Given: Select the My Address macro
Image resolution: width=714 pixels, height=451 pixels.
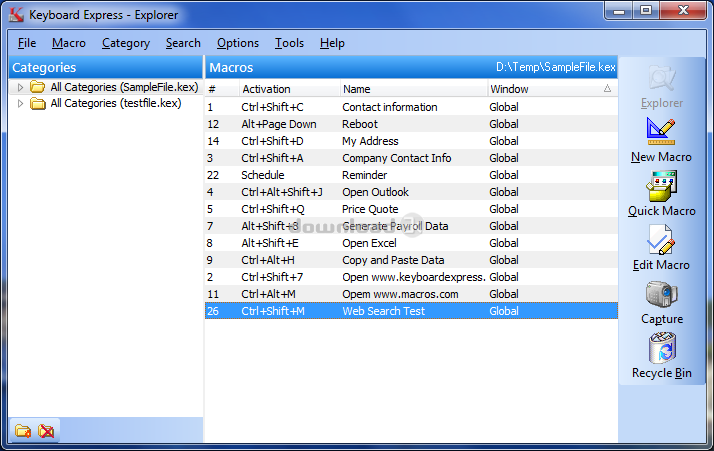Looking at the screenshot, I should (411, 141).
